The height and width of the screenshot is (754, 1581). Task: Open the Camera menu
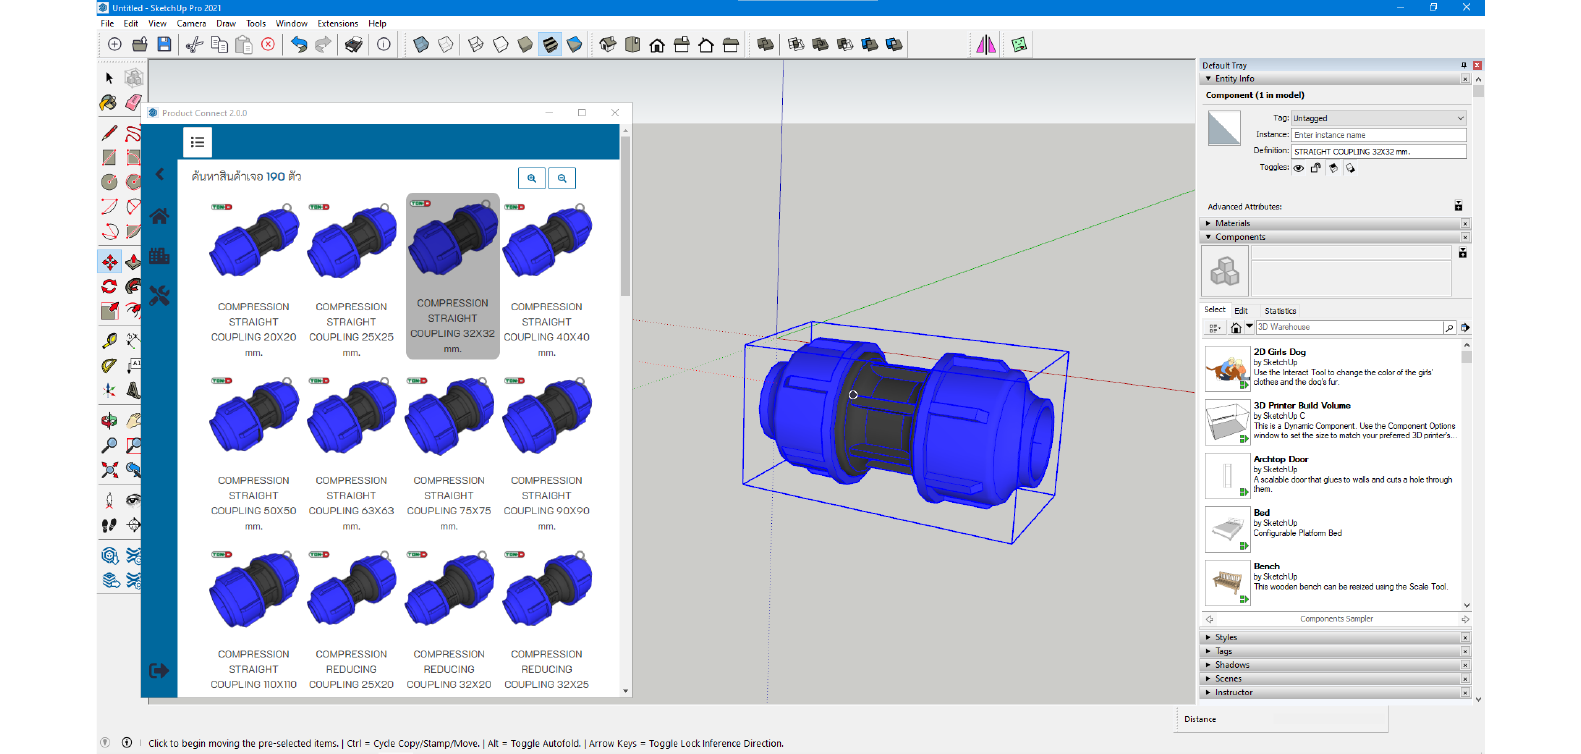(x=191, y=23)
